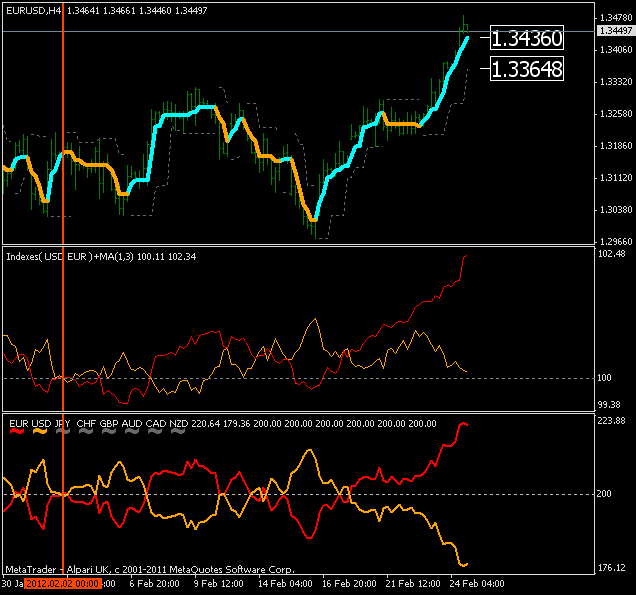
Task: Click the 21 Feb 12:00 time axis label
Action: point(413,584)
